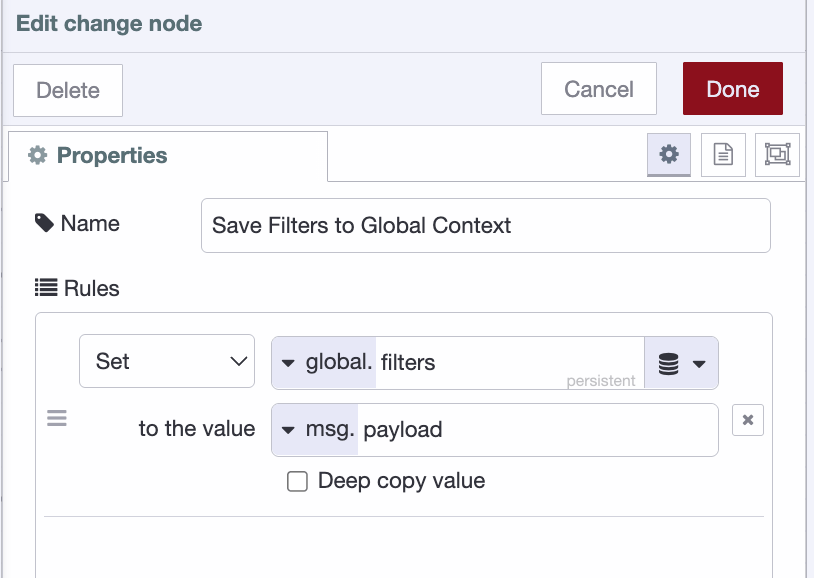Image resolution: width=814 pixels, height=578 pixels.
Task: Open the Set action dropdown
Action: pos(167,361)
